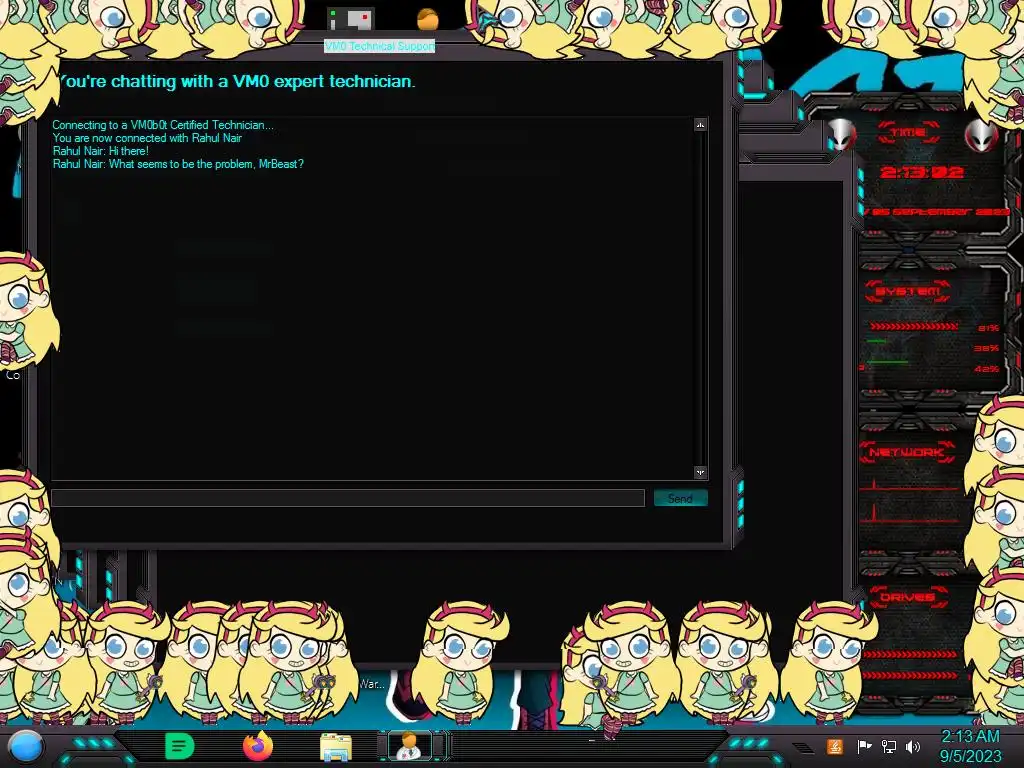Click the left alien head on the widget
The image size is (1024, 768).
(x=841, y=135)
